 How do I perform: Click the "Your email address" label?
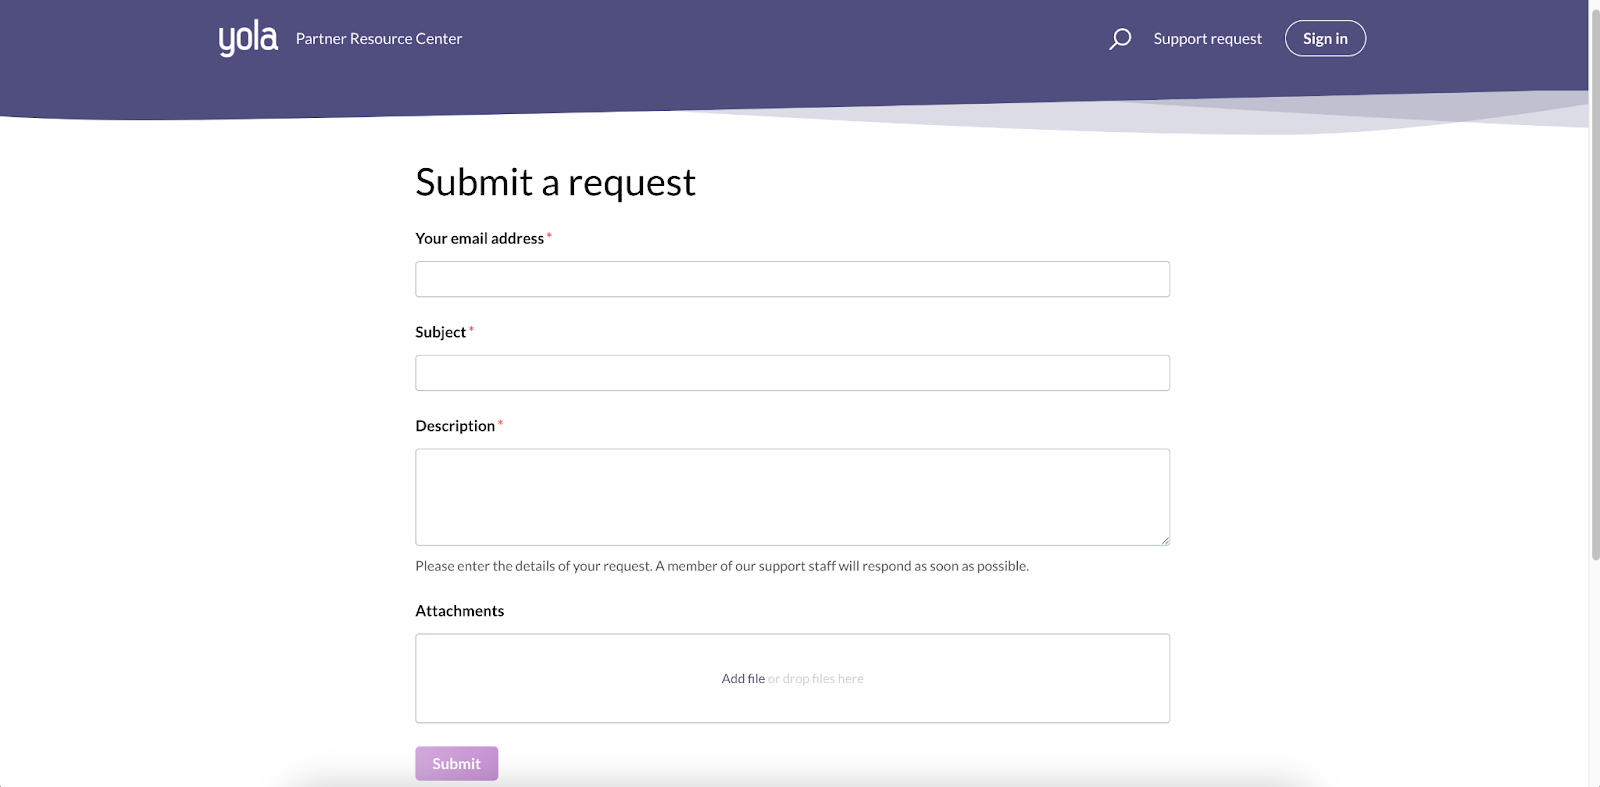tap(479, 238)
